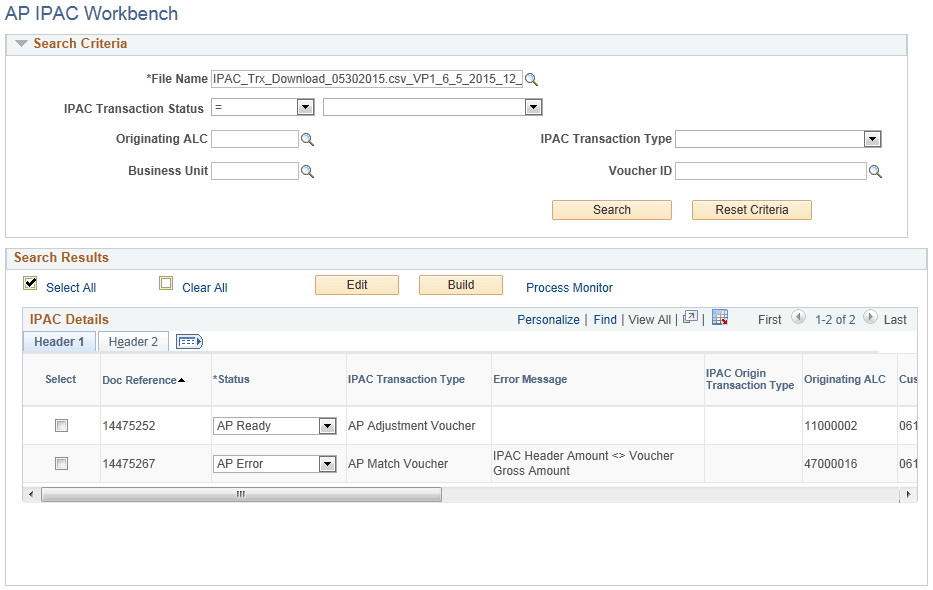
Task: Check the Select All checkbox
Action: click(x=30, y=283)
